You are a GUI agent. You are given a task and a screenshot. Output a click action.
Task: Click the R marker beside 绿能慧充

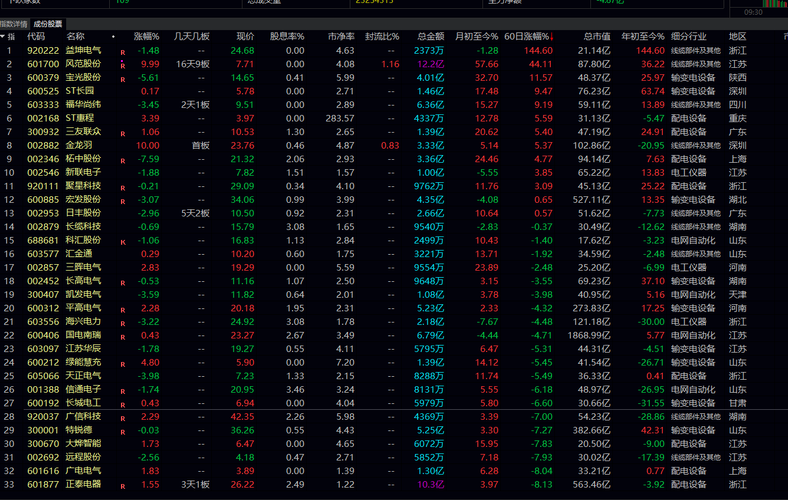[123, 364]
